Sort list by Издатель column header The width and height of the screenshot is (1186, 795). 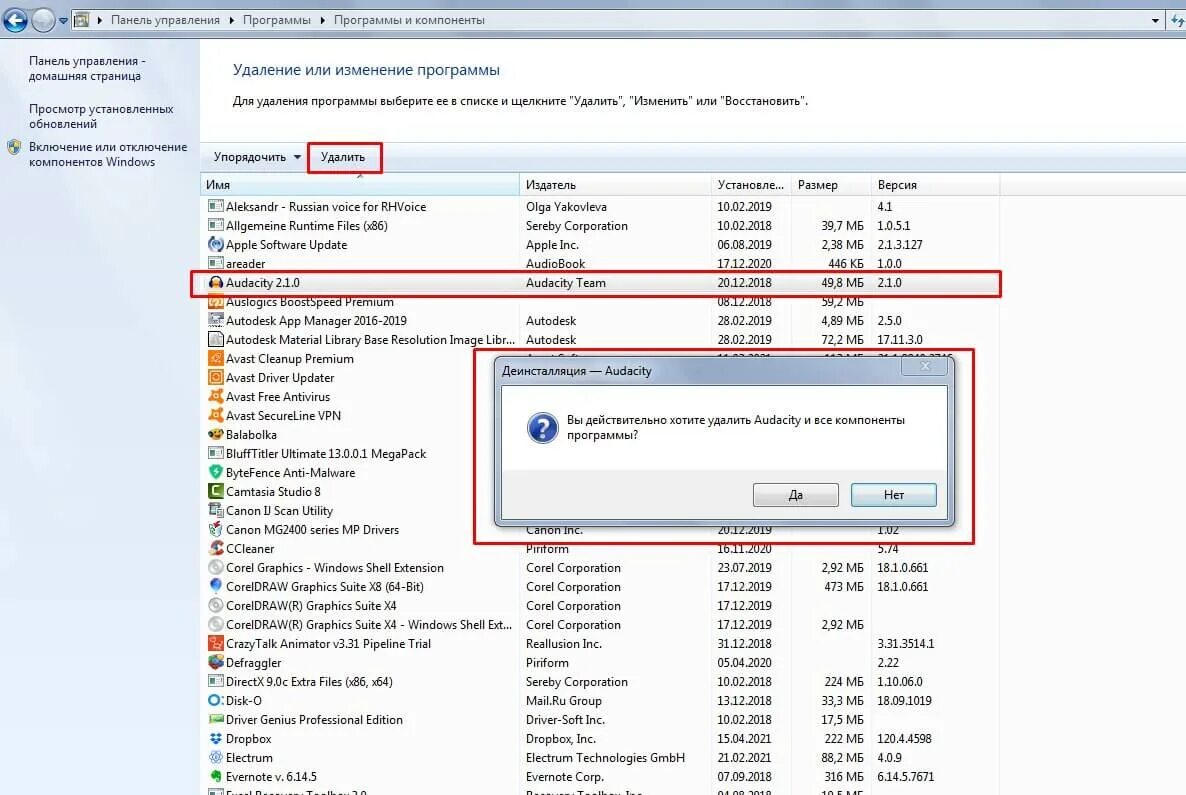click(x=615, y=185)
